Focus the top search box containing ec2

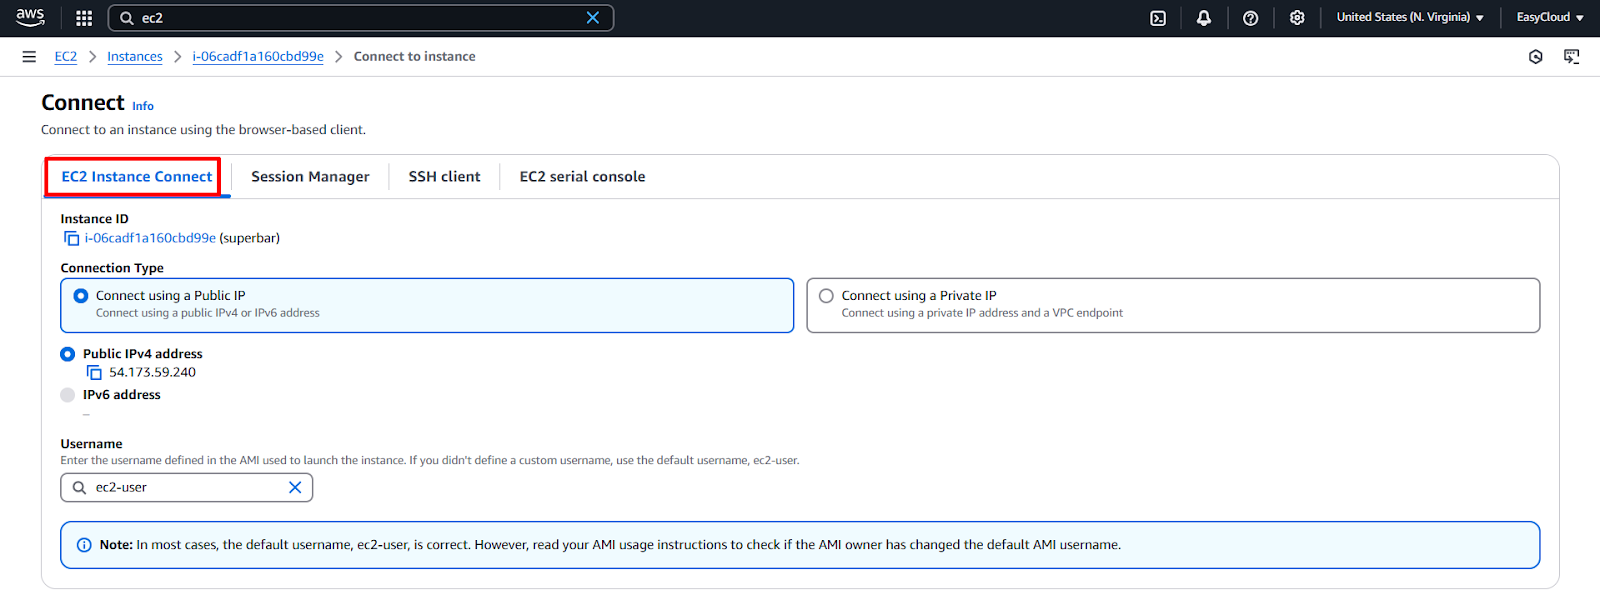click(360, 18)
